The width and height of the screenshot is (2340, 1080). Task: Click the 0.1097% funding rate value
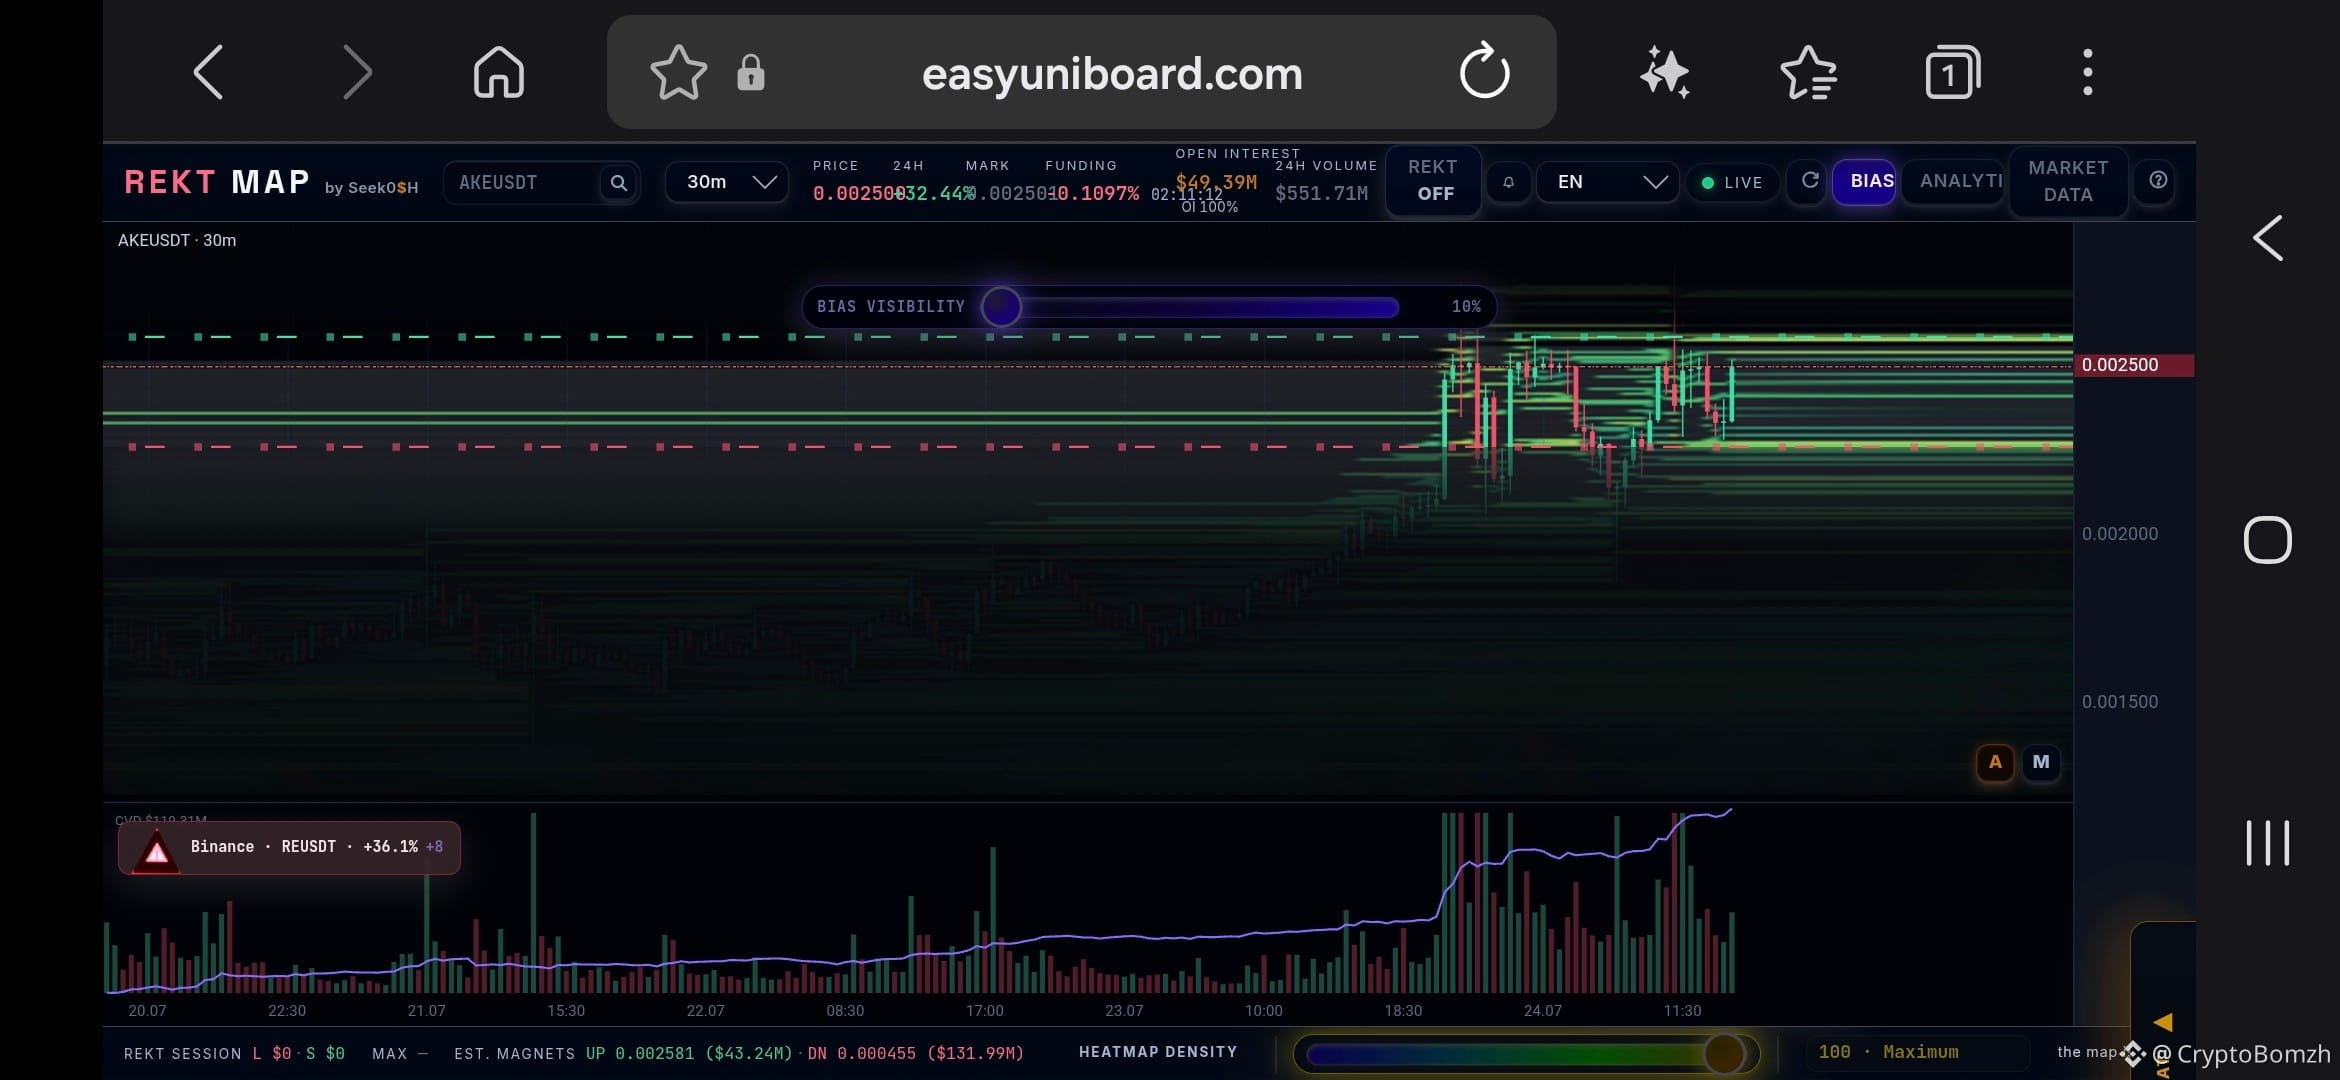pos(1094,193)
